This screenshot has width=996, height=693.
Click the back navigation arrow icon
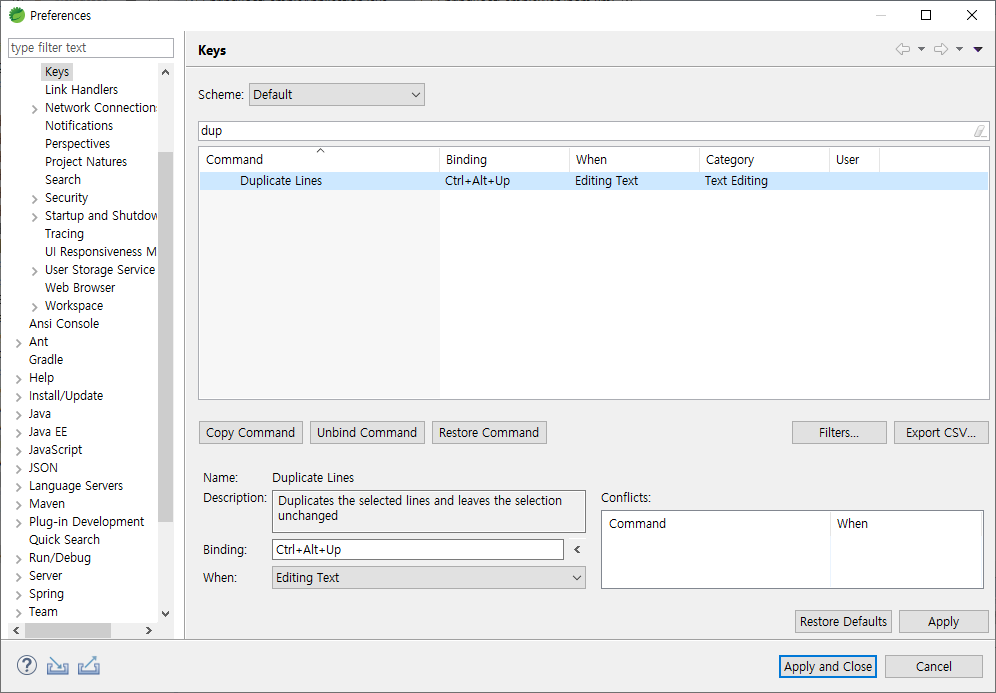903,49
